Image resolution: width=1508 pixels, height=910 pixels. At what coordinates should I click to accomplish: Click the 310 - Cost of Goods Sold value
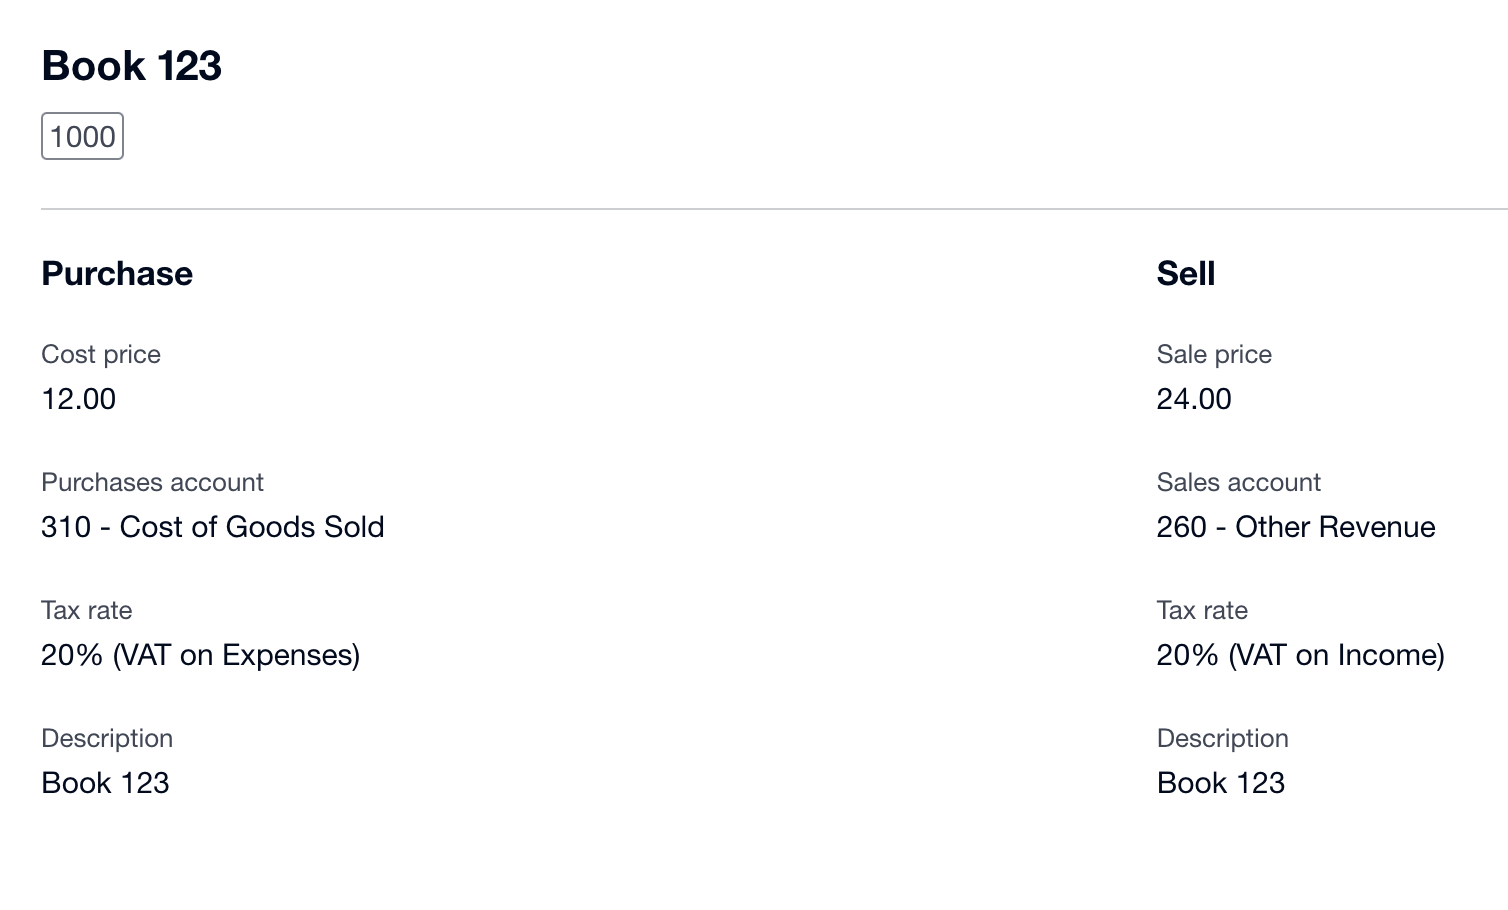click(x=212, y=527)
